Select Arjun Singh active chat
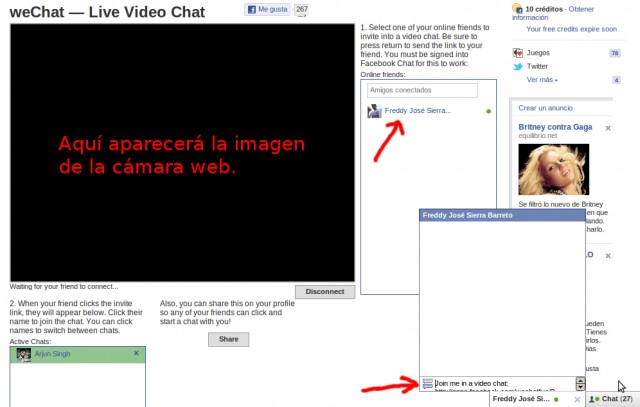Screen dimensions: 640x407 pos(78,354)
